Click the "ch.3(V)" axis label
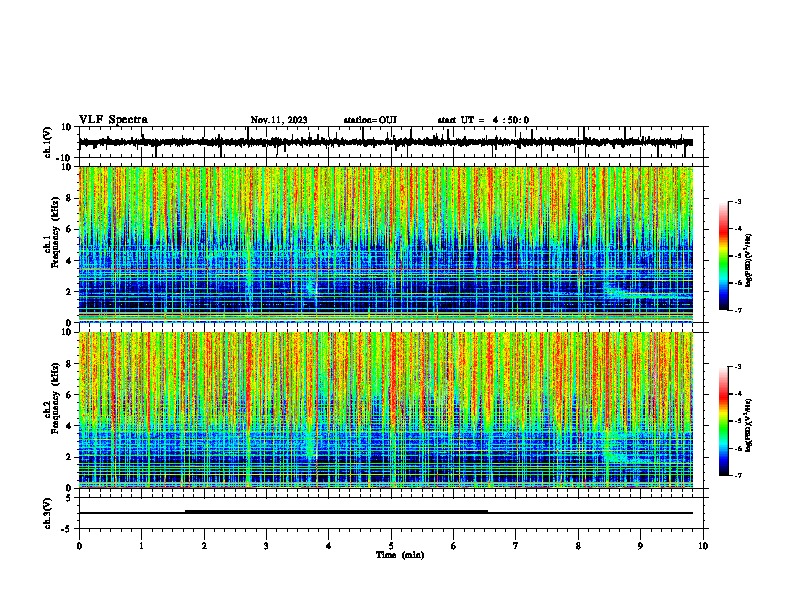Viewport: 792px width, 612px height. click(48, 513)
